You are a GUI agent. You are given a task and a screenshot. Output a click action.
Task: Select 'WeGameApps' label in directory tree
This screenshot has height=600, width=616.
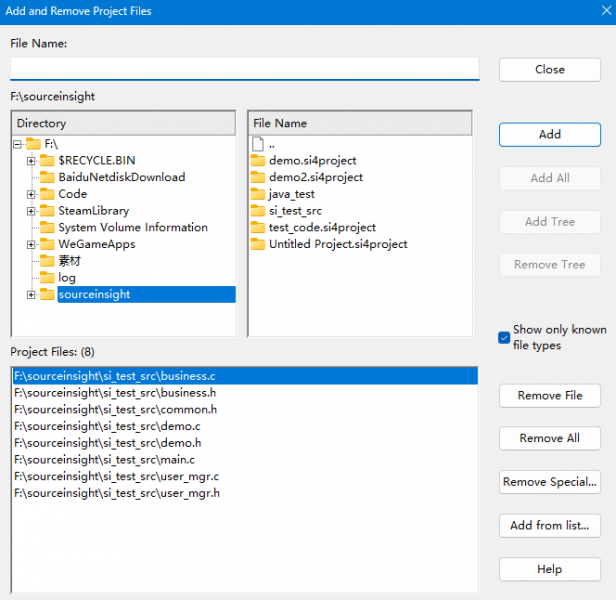pyautogui.click(x=97, y=244)
